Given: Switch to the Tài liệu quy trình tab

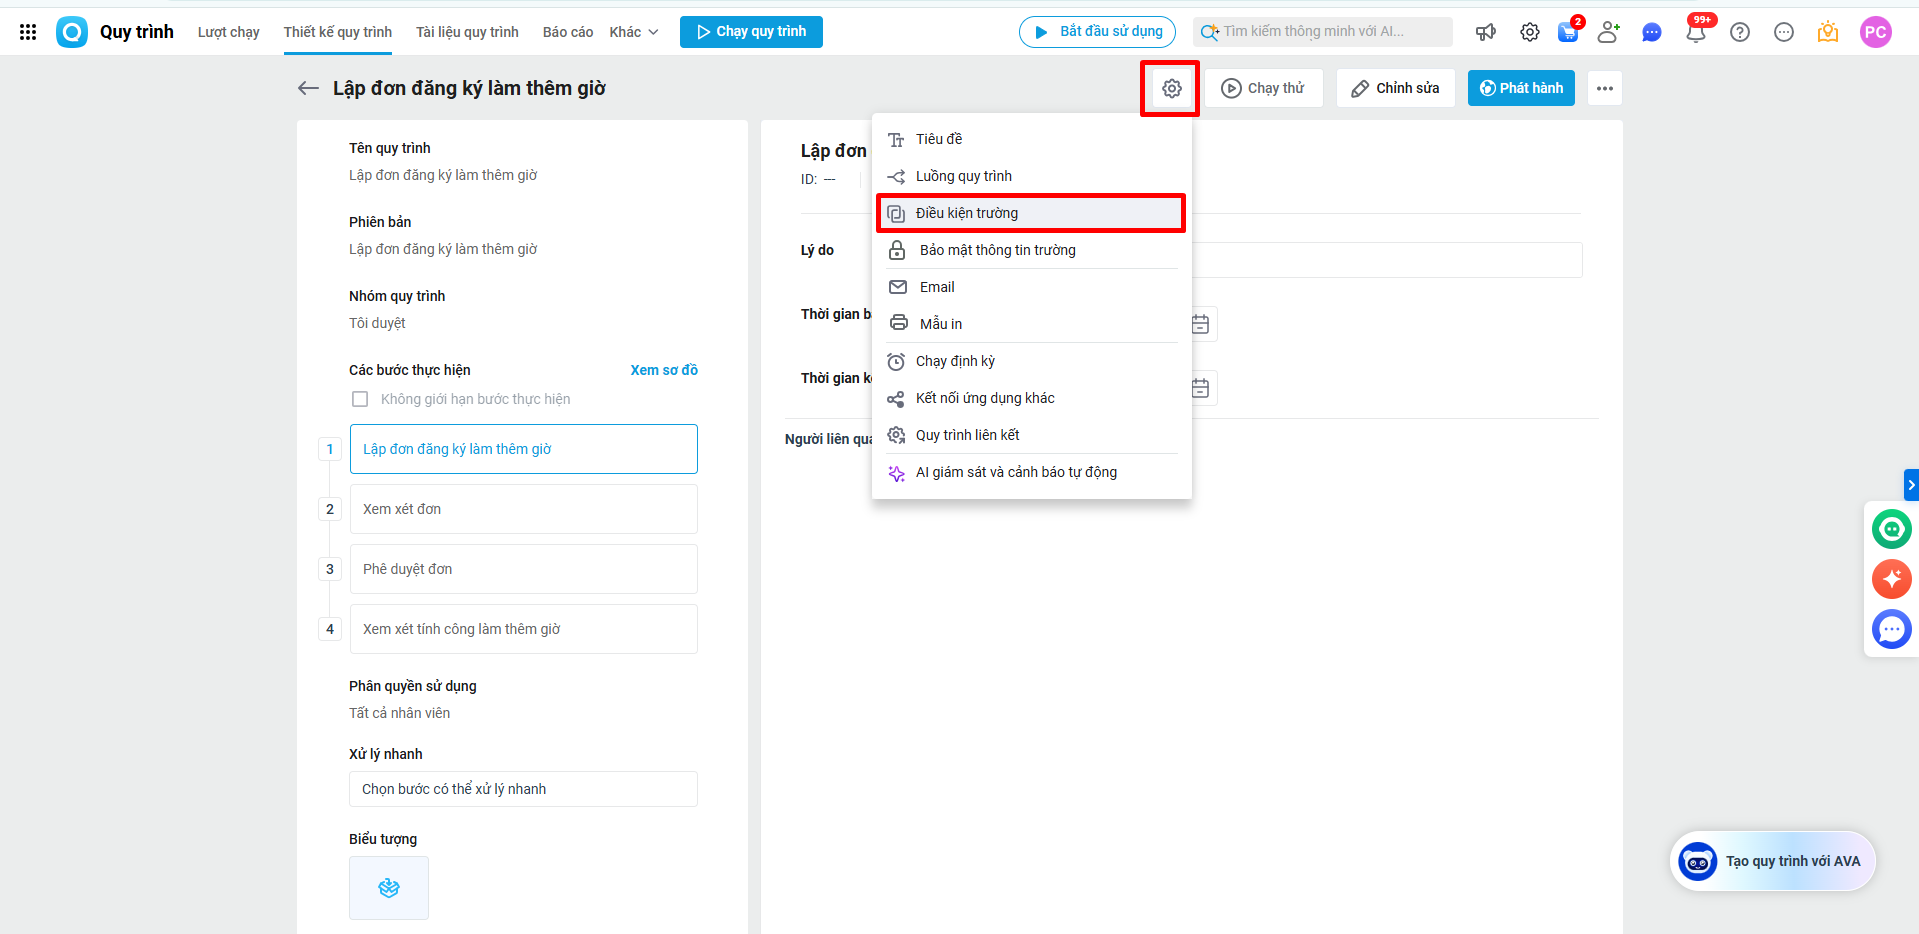Looking at the screenshot, I should tap(467, 32).
